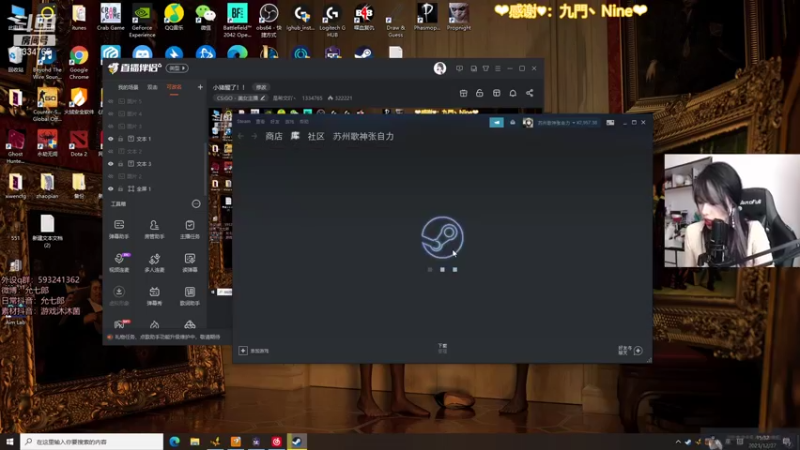Image resolution: width=800 pixels, height=450 pixels.
Task: Toggle visibility eye for 图片 5 source
Action: pos(111,101)
